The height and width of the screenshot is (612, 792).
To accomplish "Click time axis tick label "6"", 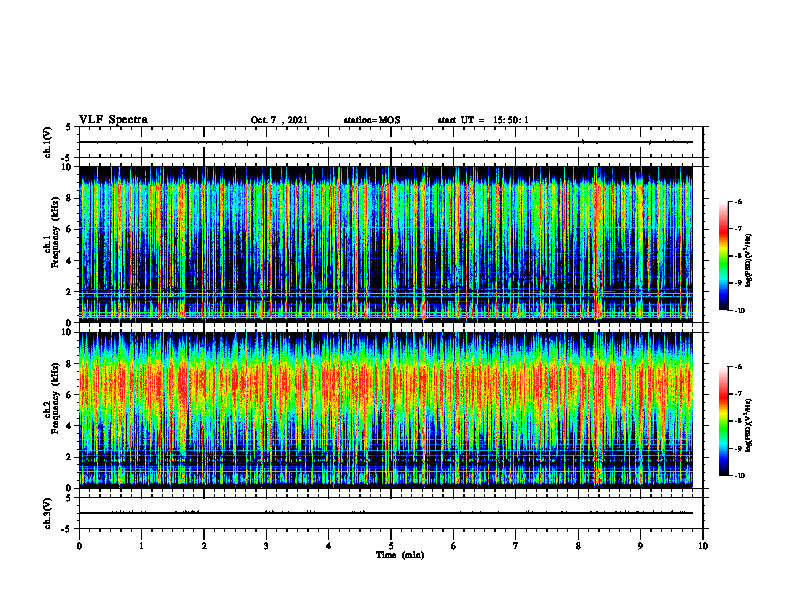I will pos(454,546).
